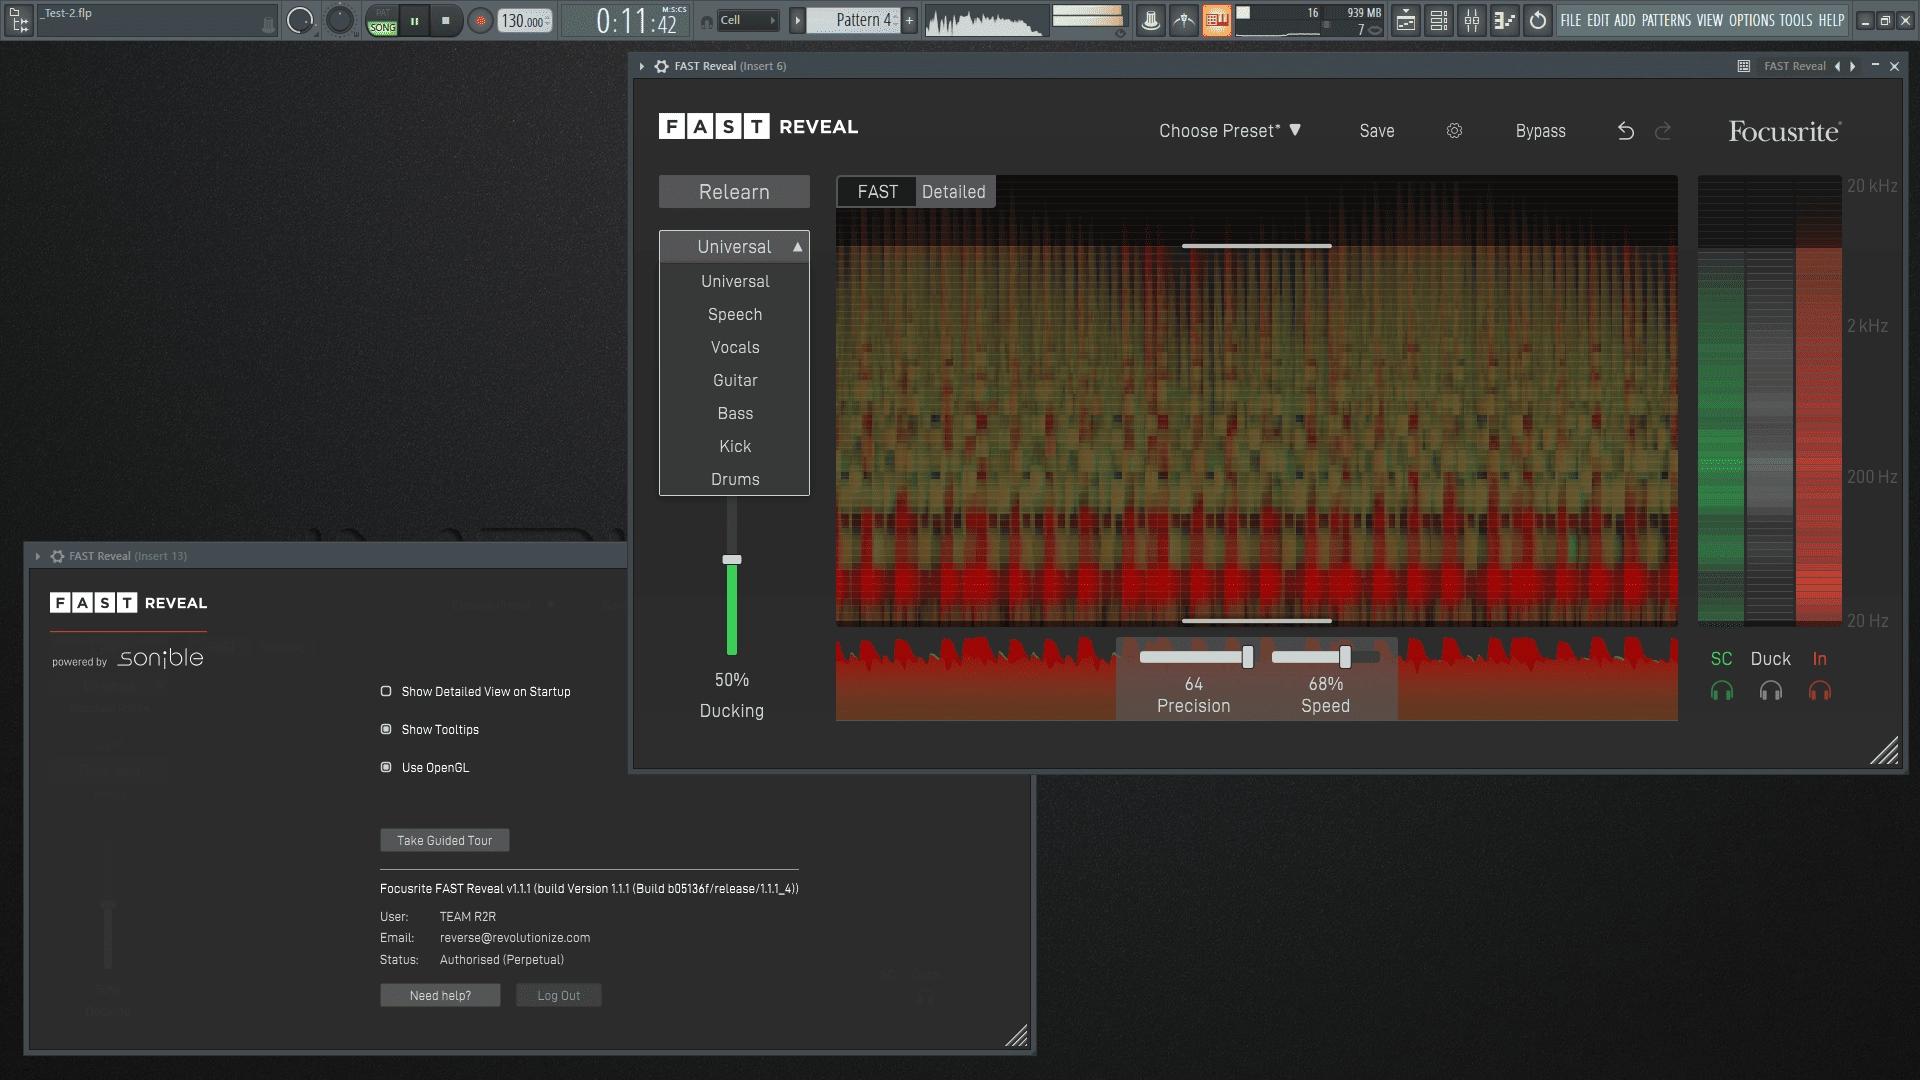The image size is (1920, 1080).
Task: Click the Insert 6 plugin options gear
Action: [661, 66]
